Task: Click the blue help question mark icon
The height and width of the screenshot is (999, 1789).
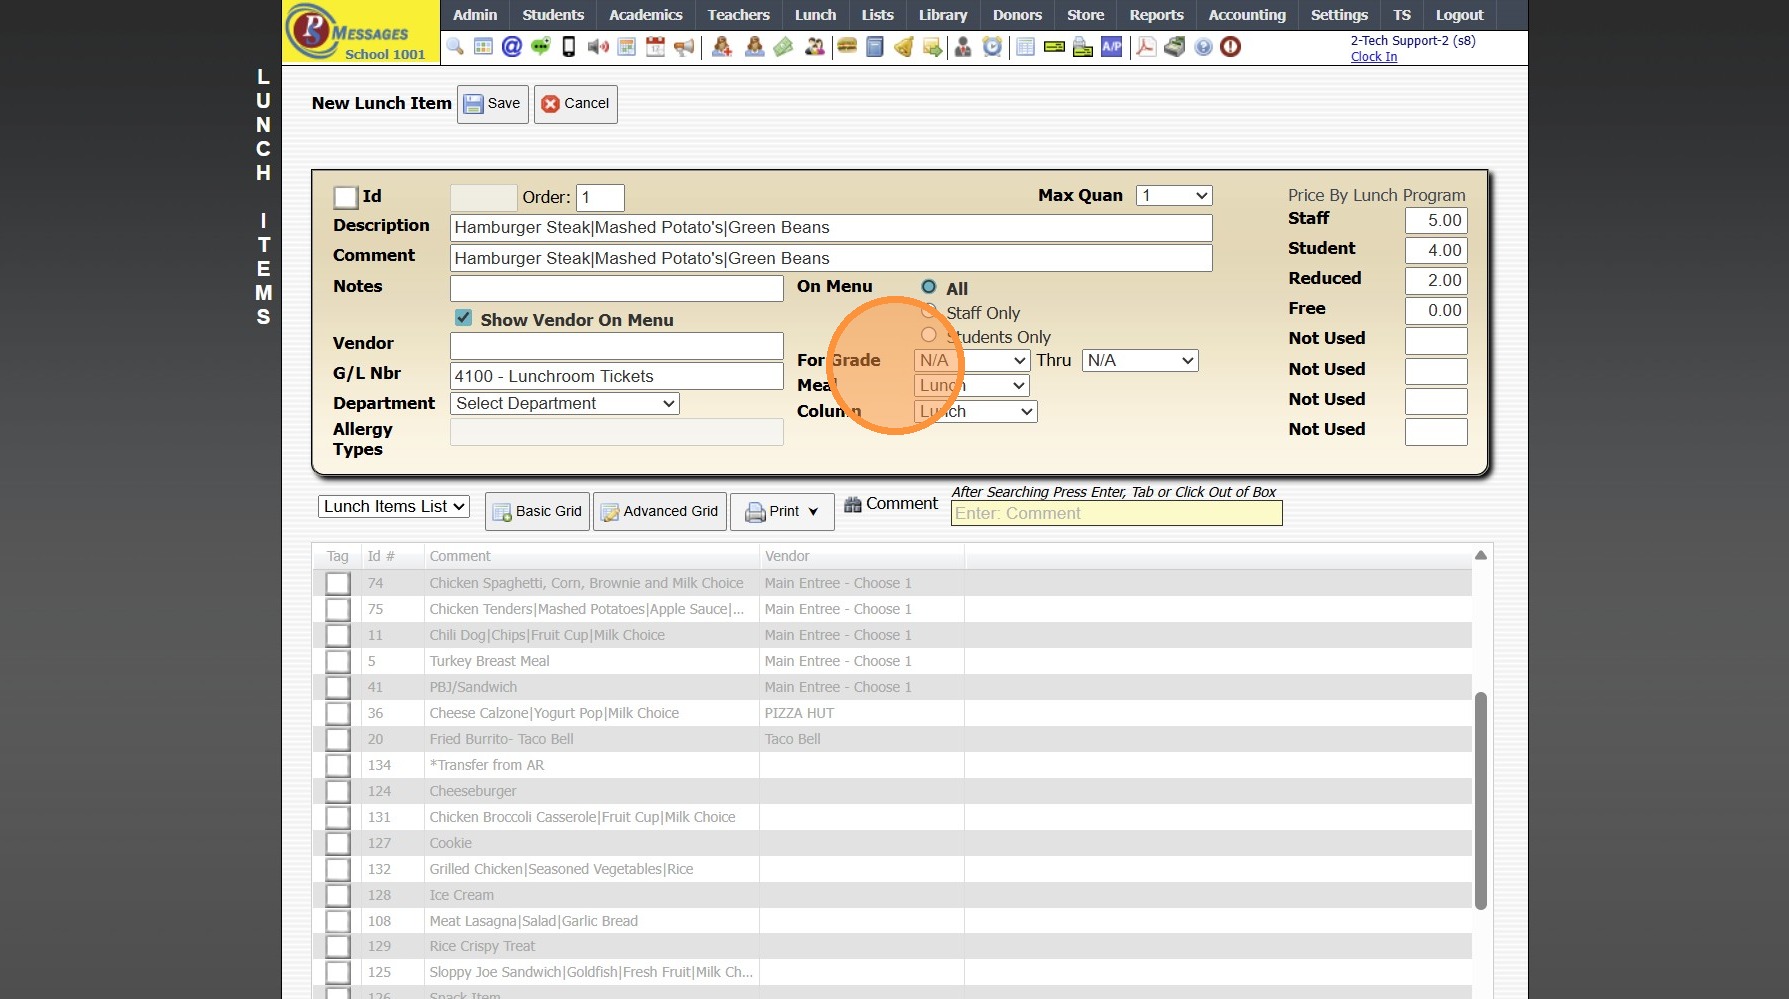Action: 1203,46
